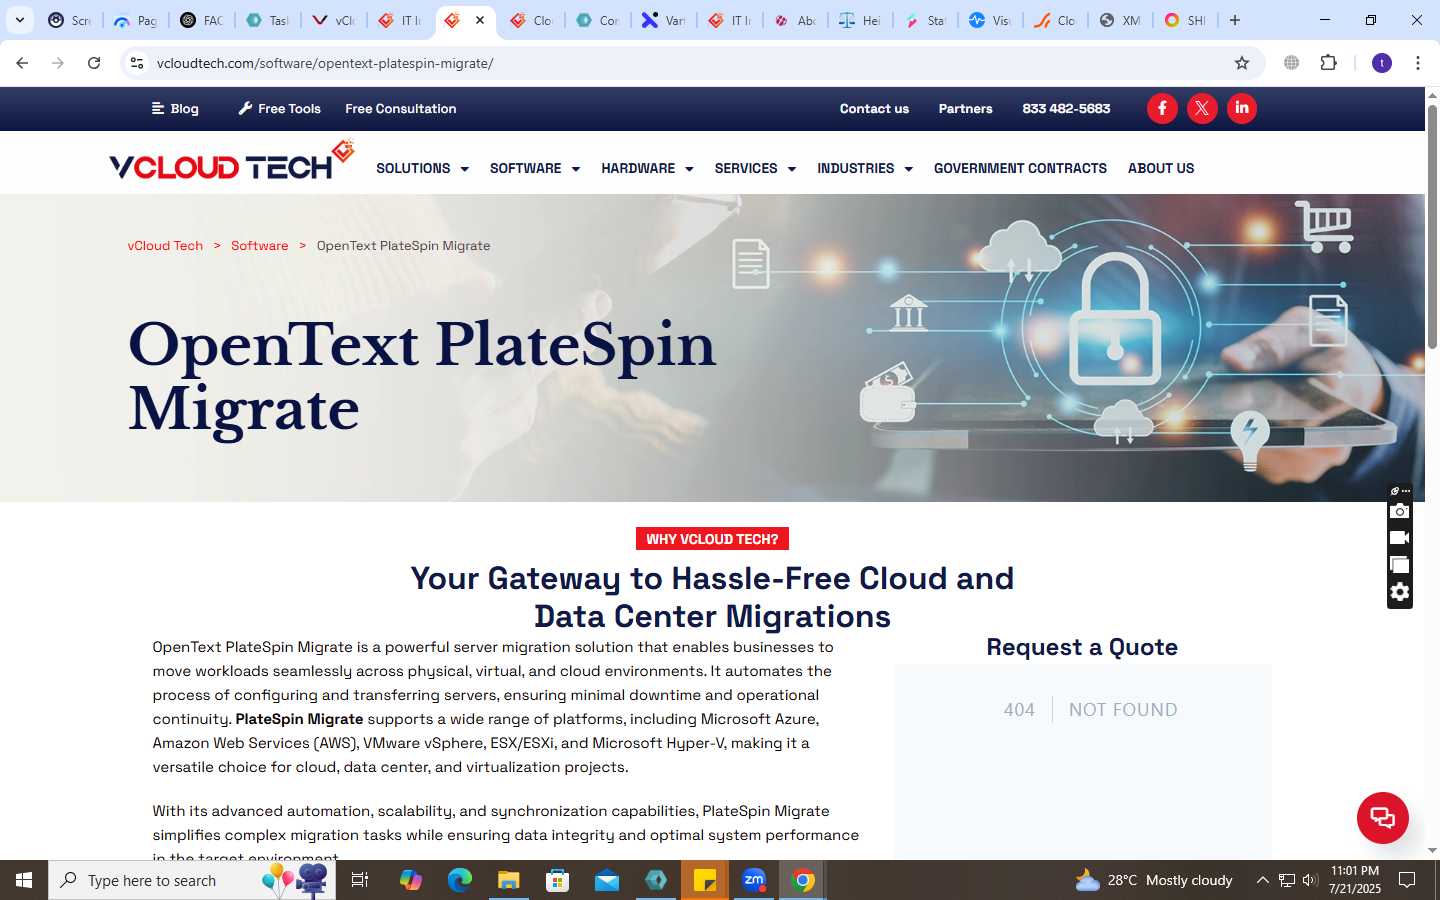1440x900 pixels.
Task: Open Task View on the taskbar
Action: [360, 880]
